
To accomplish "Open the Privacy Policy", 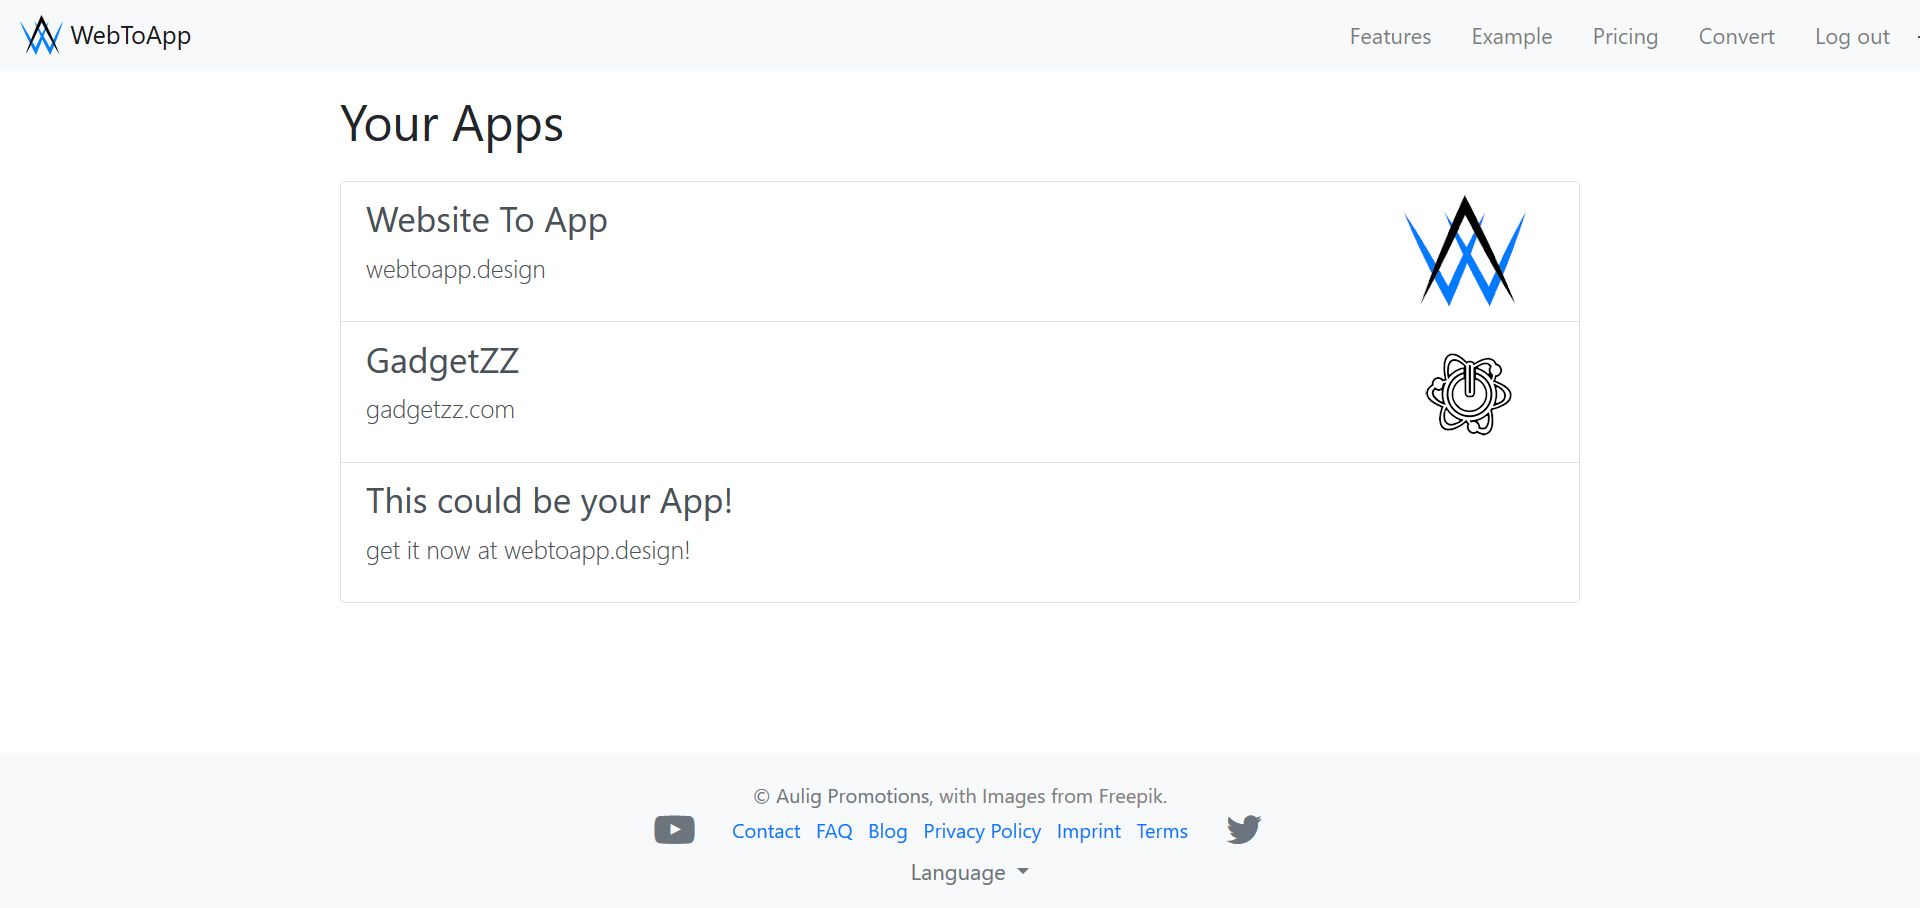I will [x=982, y=831].
